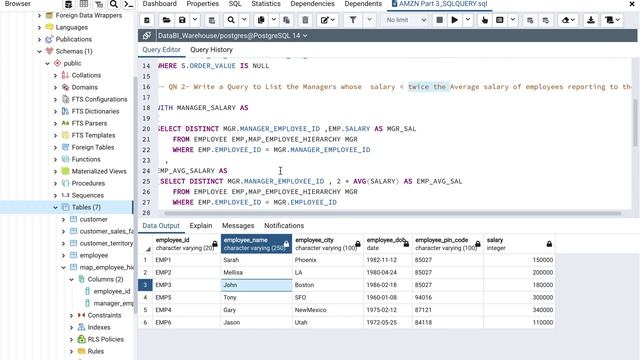Select row 5 number cell for EMP4

pos(145,310)
